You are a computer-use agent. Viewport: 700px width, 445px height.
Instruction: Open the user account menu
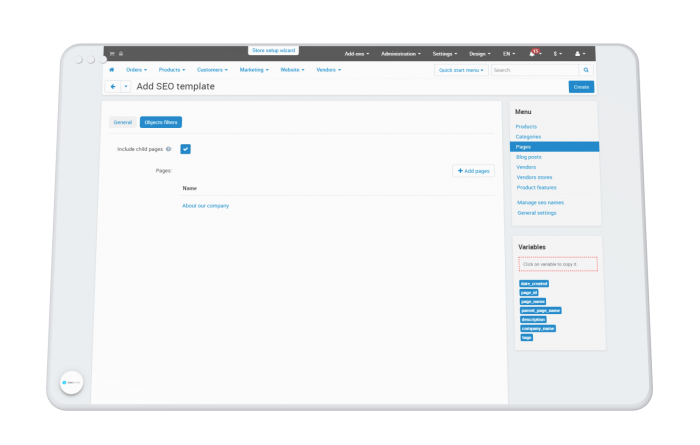point(580,54)
